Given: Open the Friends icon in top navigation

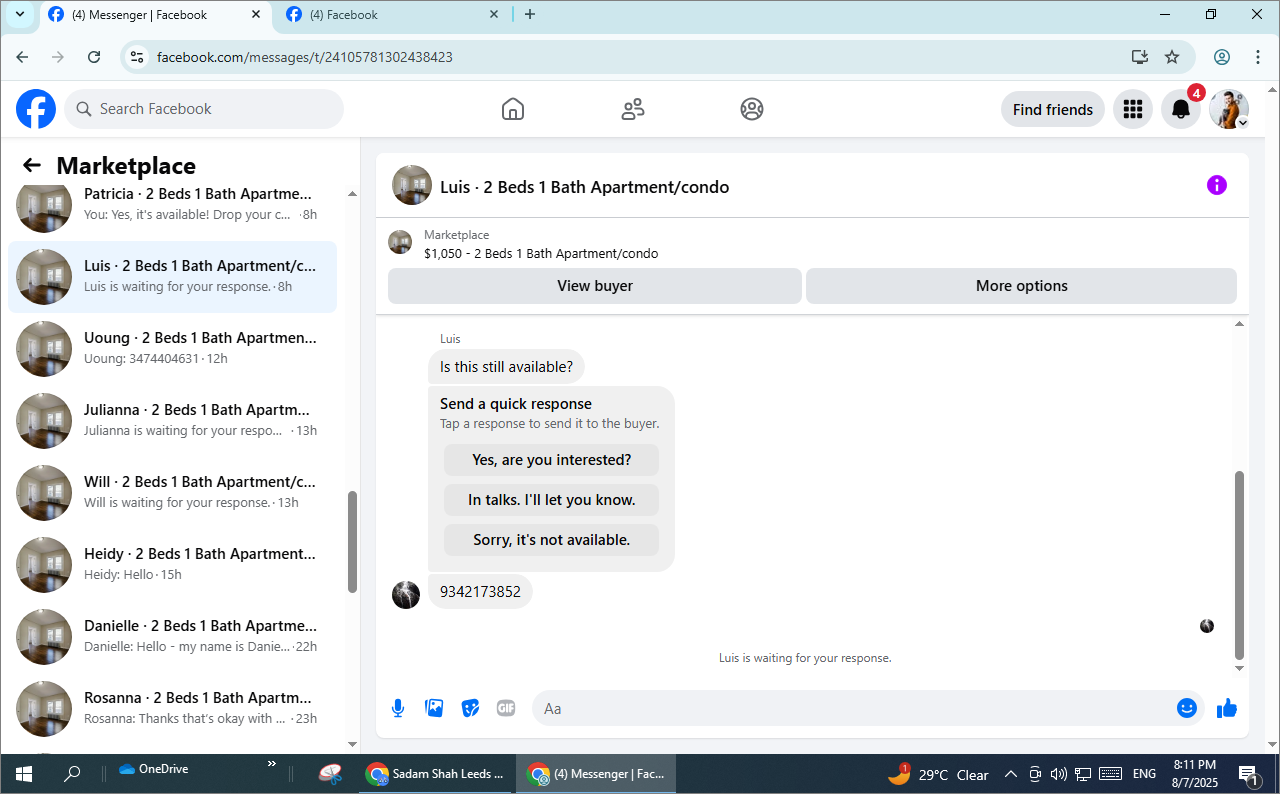Looking at the screenshot, I should click(633, 109).
